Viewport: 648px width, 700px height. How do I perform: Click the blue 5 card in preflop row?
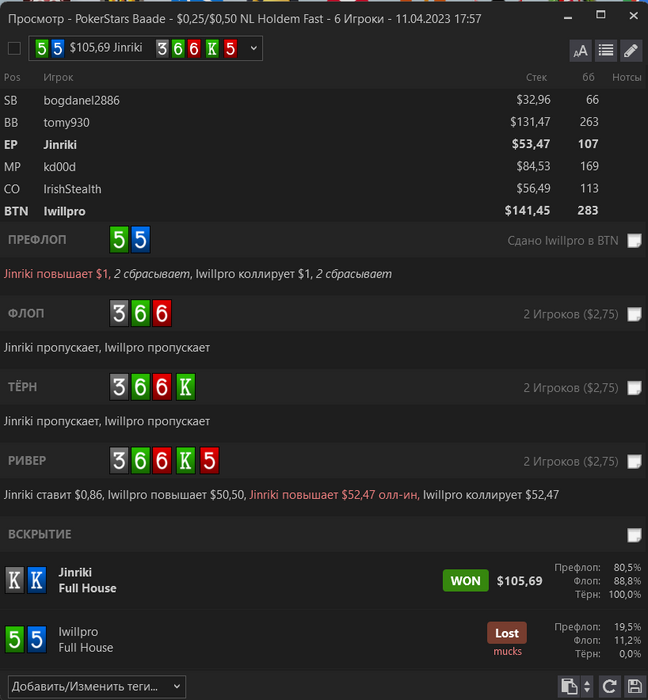(x=141, y=240)
